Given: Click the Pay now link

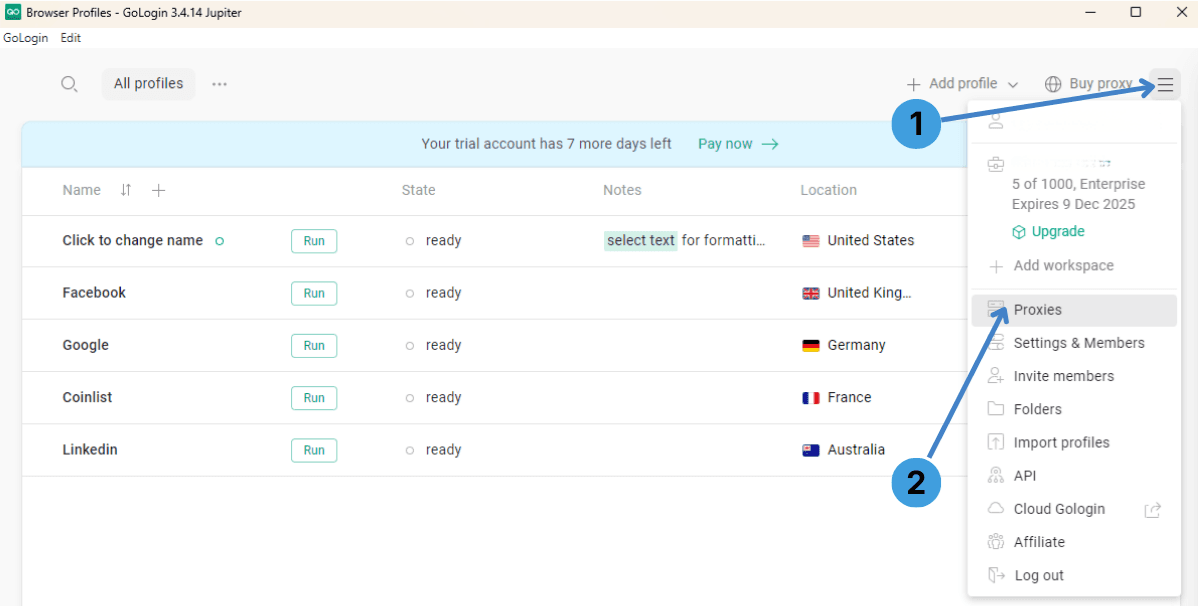Looking at the screenshot, I should coord(738,144).
